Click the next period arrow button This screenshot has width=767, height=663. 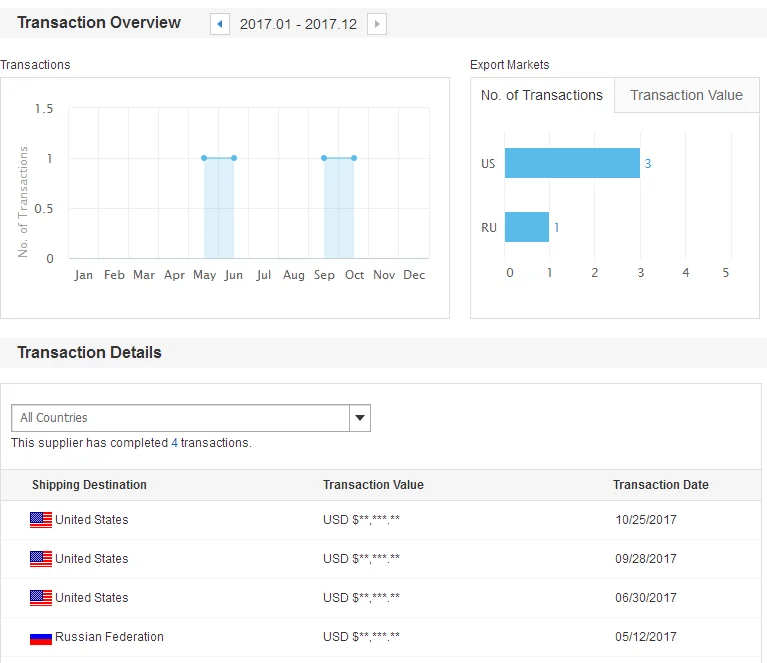pos(377,24)
